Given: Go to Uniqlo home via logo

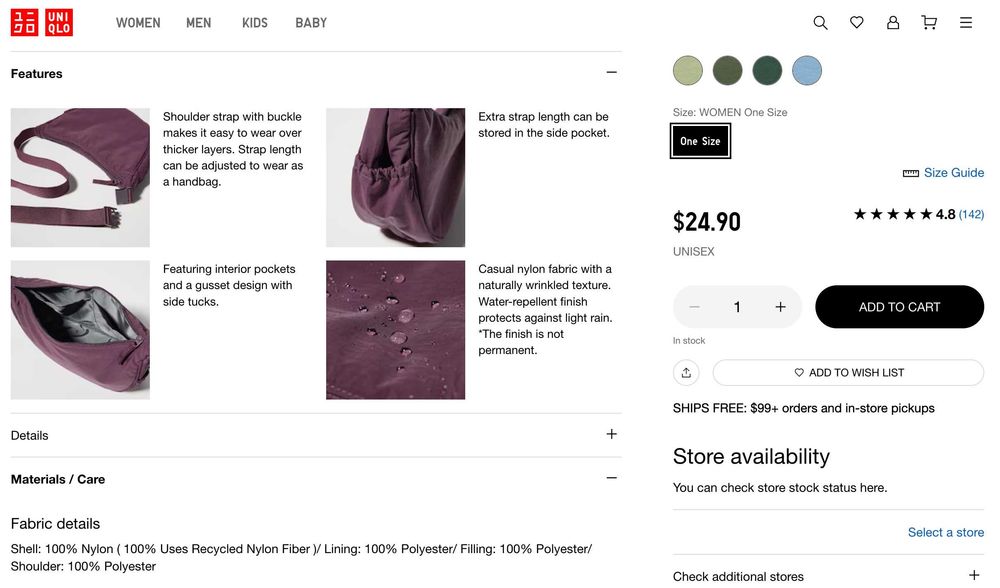Looking at the screenshot, I should point(41,23).
